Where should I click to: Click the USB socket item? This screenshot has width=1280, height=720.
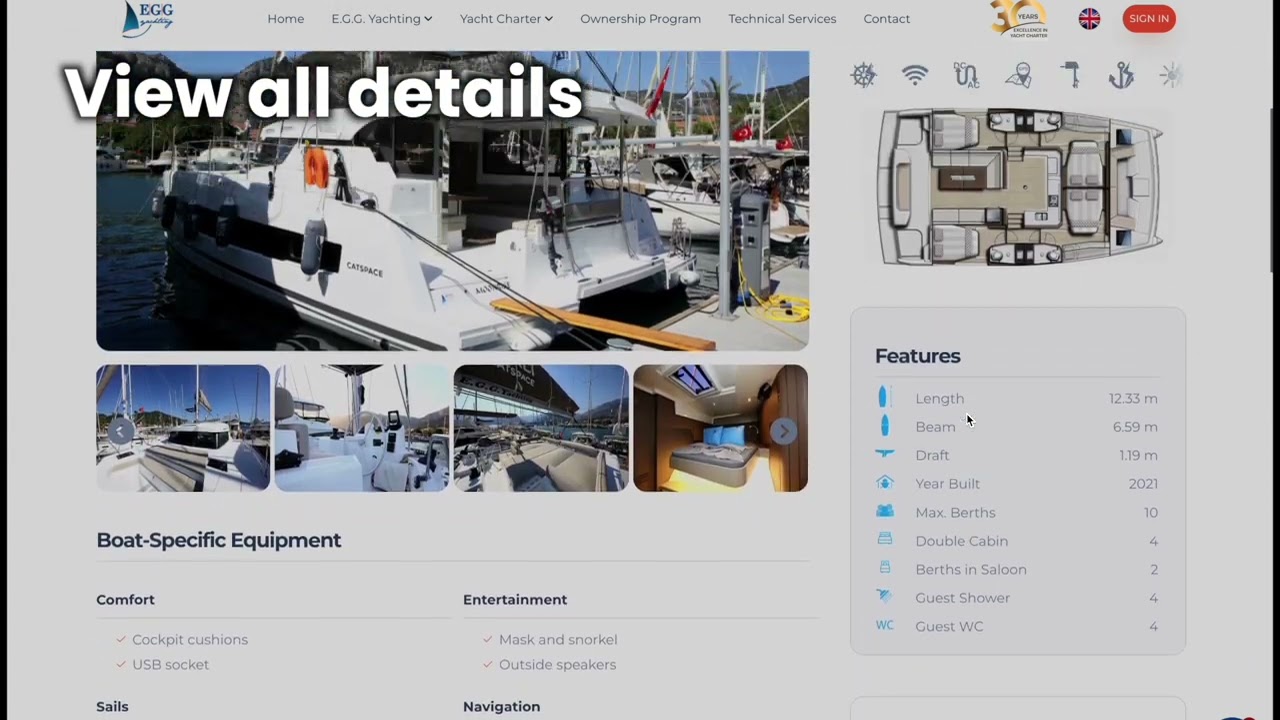[x=171, y=665]
